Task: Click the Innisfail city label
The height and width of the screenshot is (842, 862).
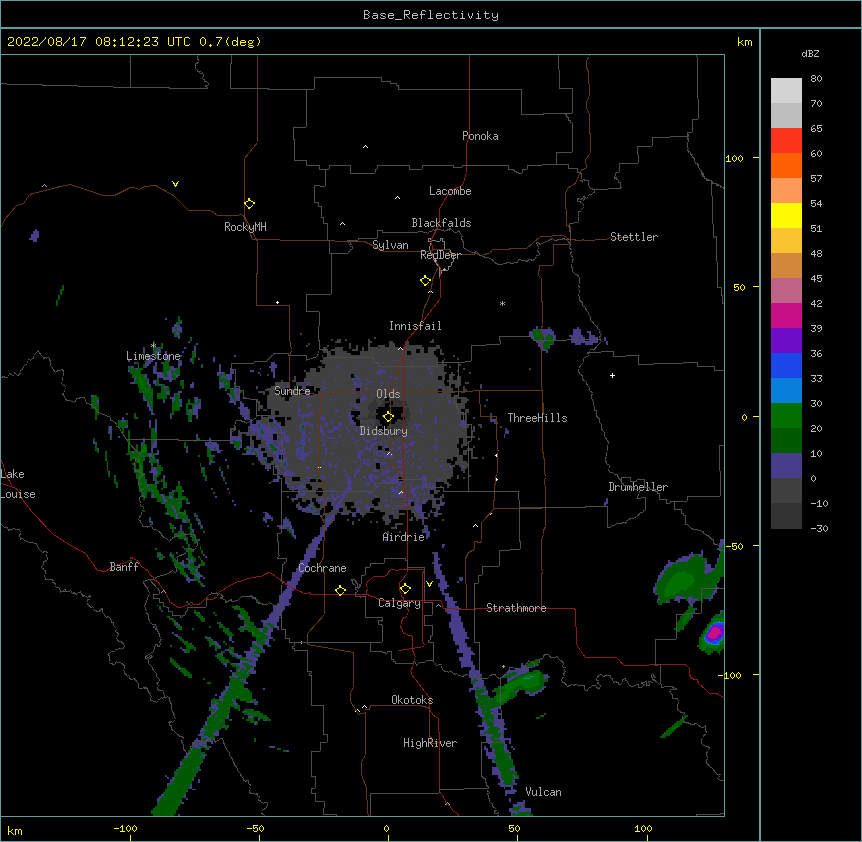Action: point(415,326)
